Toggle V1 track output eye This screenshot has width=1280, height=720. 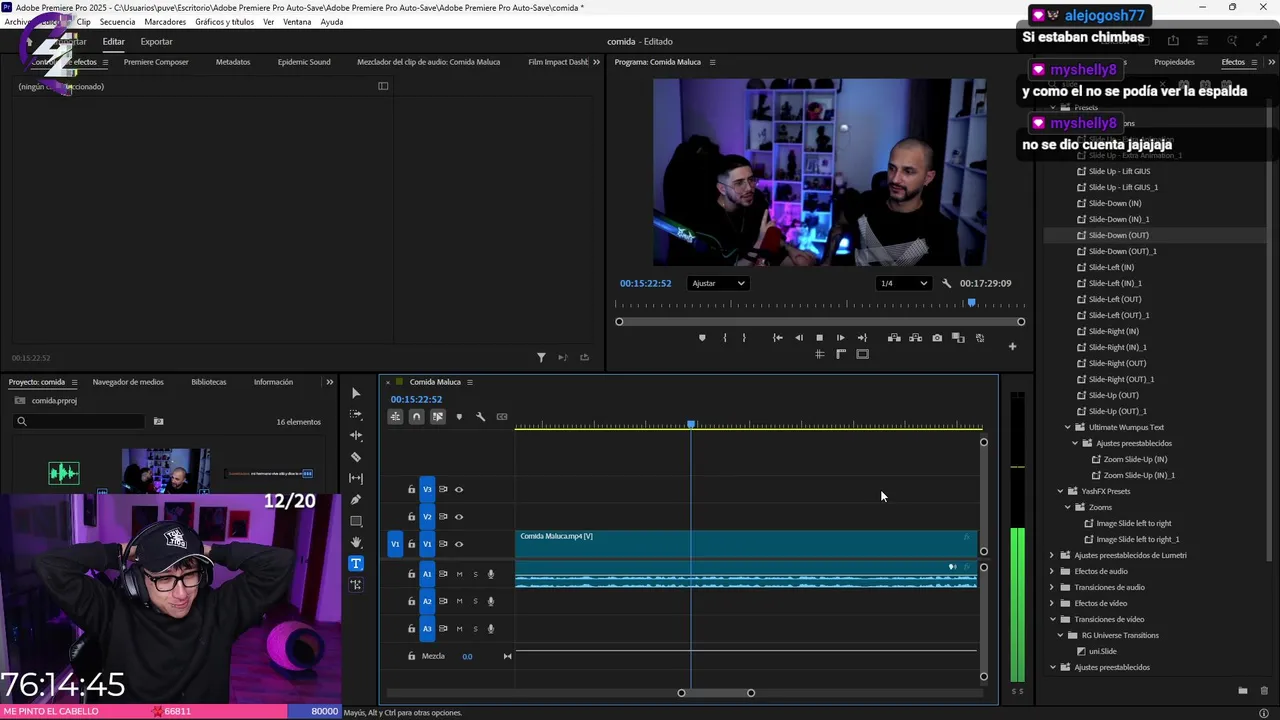click(459, 544)
